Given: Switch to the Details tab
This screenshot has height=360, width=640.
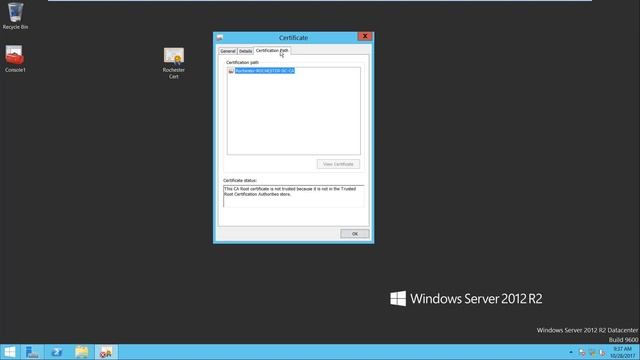Looking at the screenshot, I should click(x=245, y=51).
